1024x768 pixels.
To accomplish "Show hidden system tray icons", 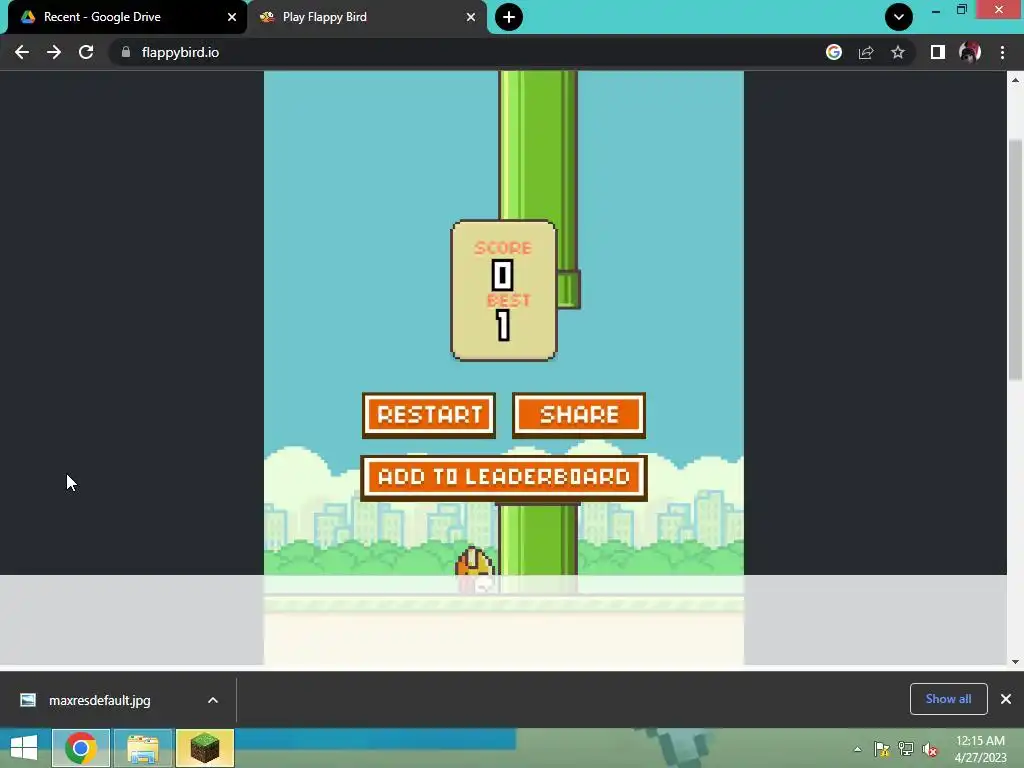I will 857,749.
